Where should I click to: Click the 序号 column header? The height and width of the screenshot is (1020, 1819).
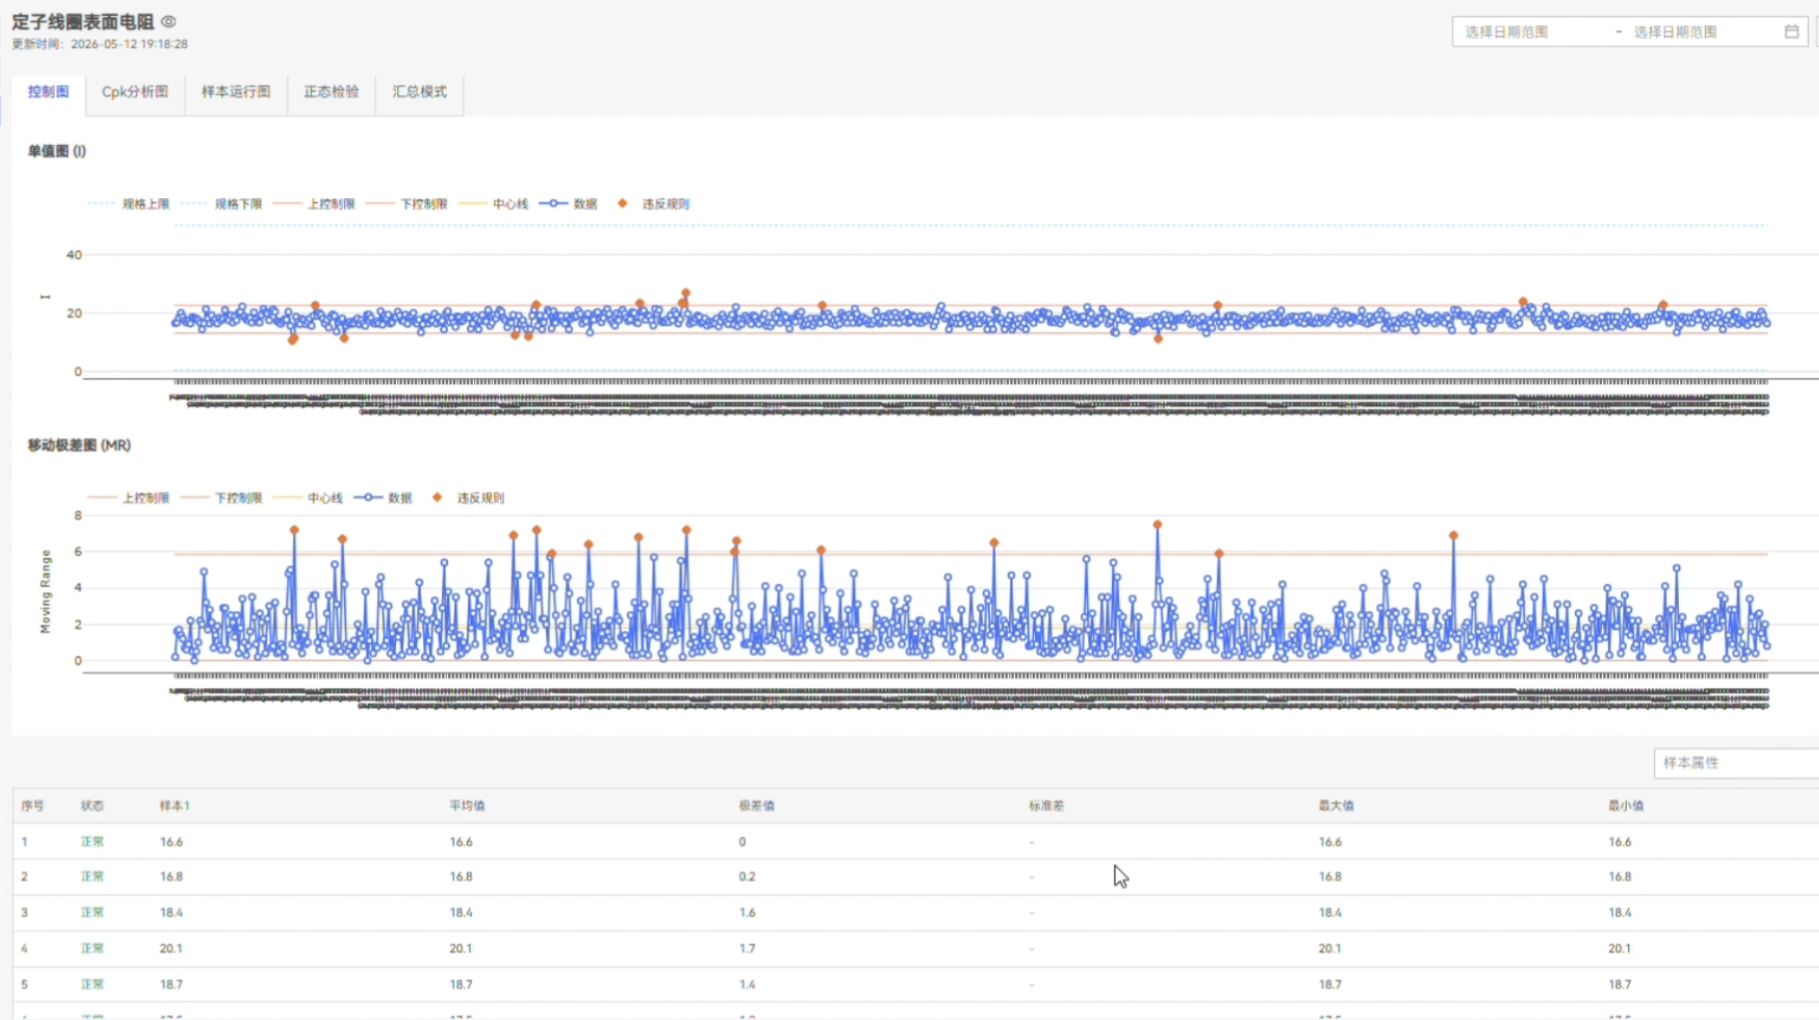(32, 806)
